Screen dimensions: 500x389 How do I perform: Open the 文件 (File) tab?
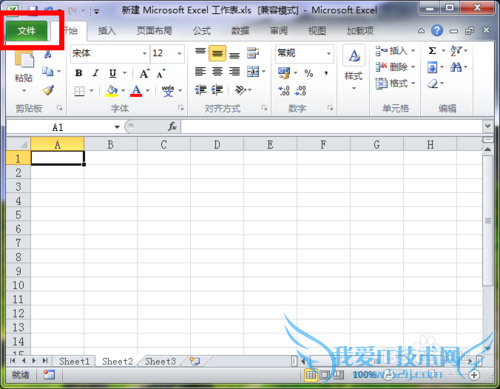point(27,31)
